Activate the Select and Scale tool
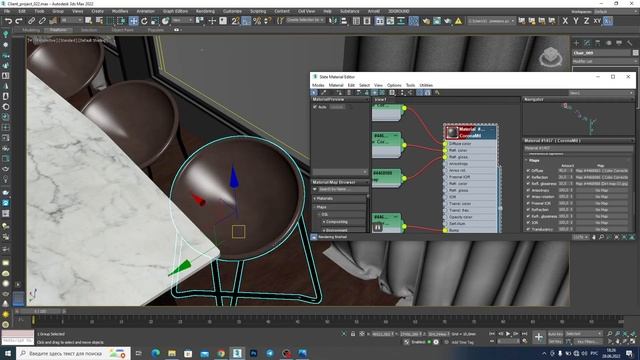Image resolution: width=640 pixels, height=360 pixels. pos(155,21)
